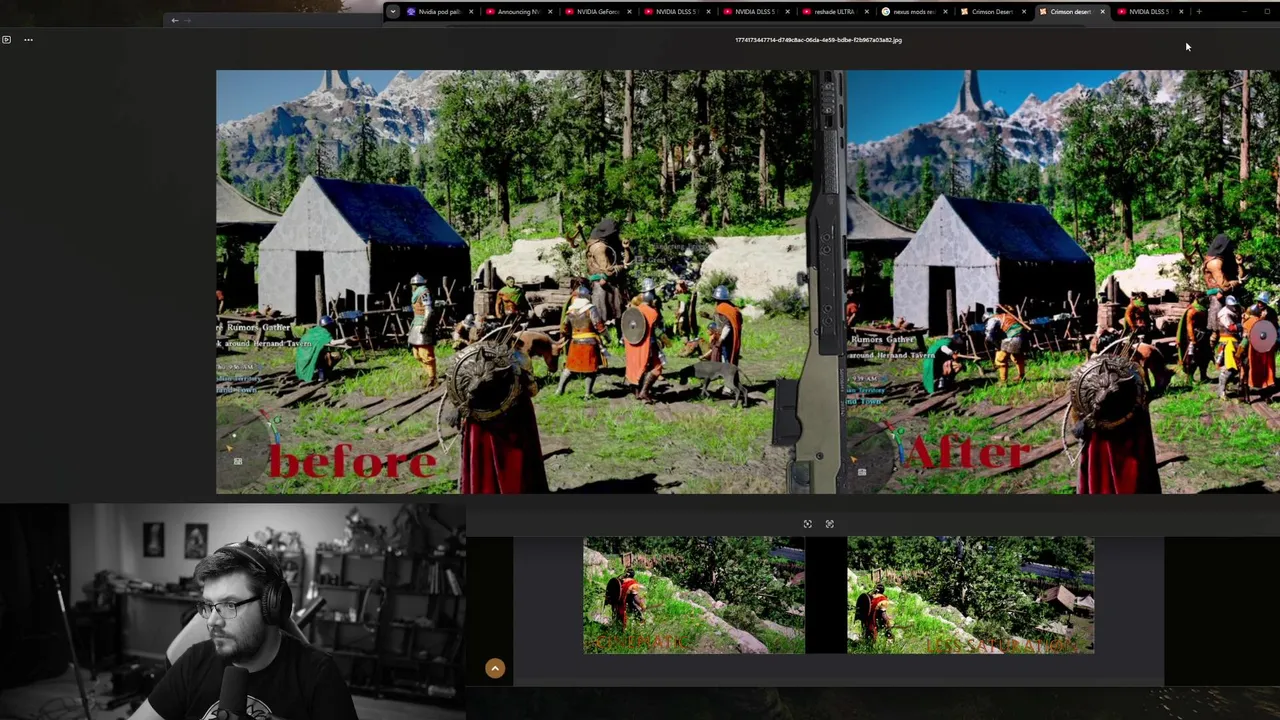
Task: Open the tab search dropdown chevron
Action: pos(393,12)
